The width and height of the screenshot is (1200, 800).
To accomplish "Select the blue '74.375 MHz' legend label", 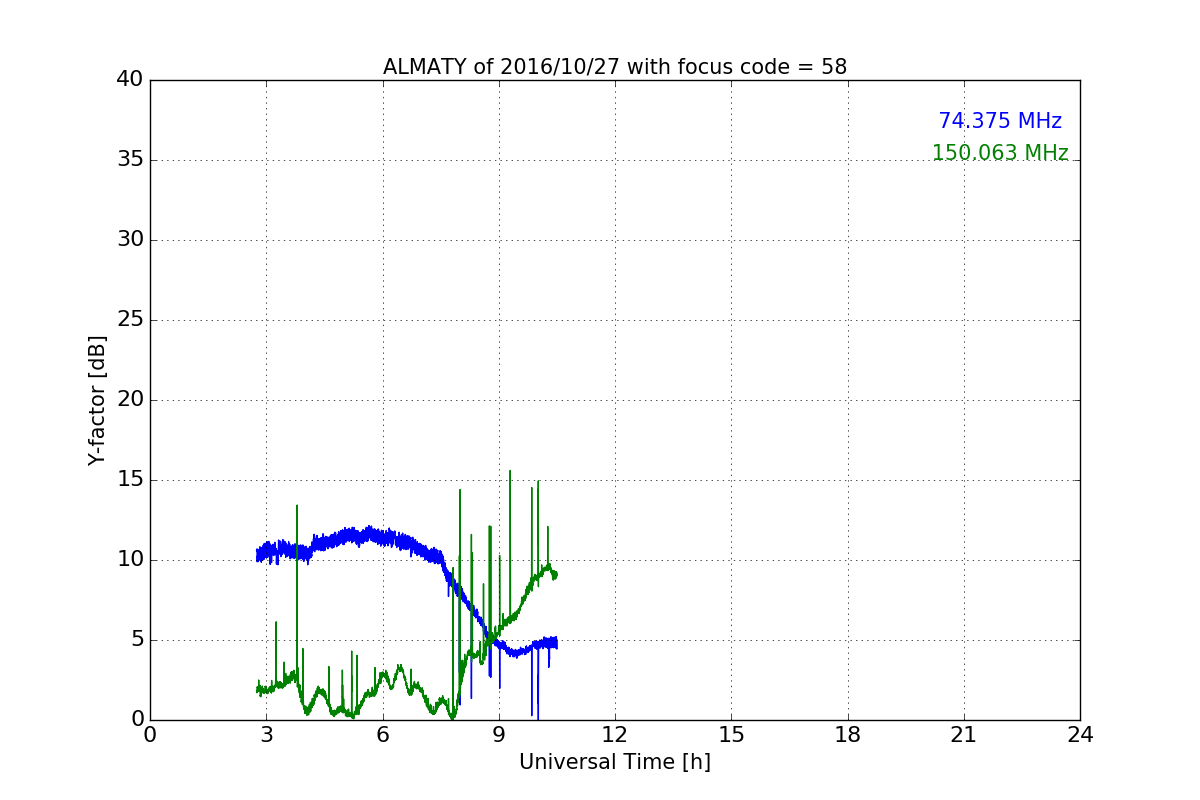I will [1000, 121].
